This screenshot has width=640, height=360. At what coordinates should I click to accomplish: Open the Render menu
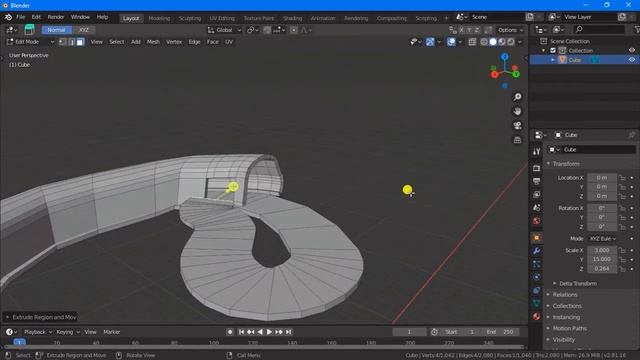click(56, 17)
